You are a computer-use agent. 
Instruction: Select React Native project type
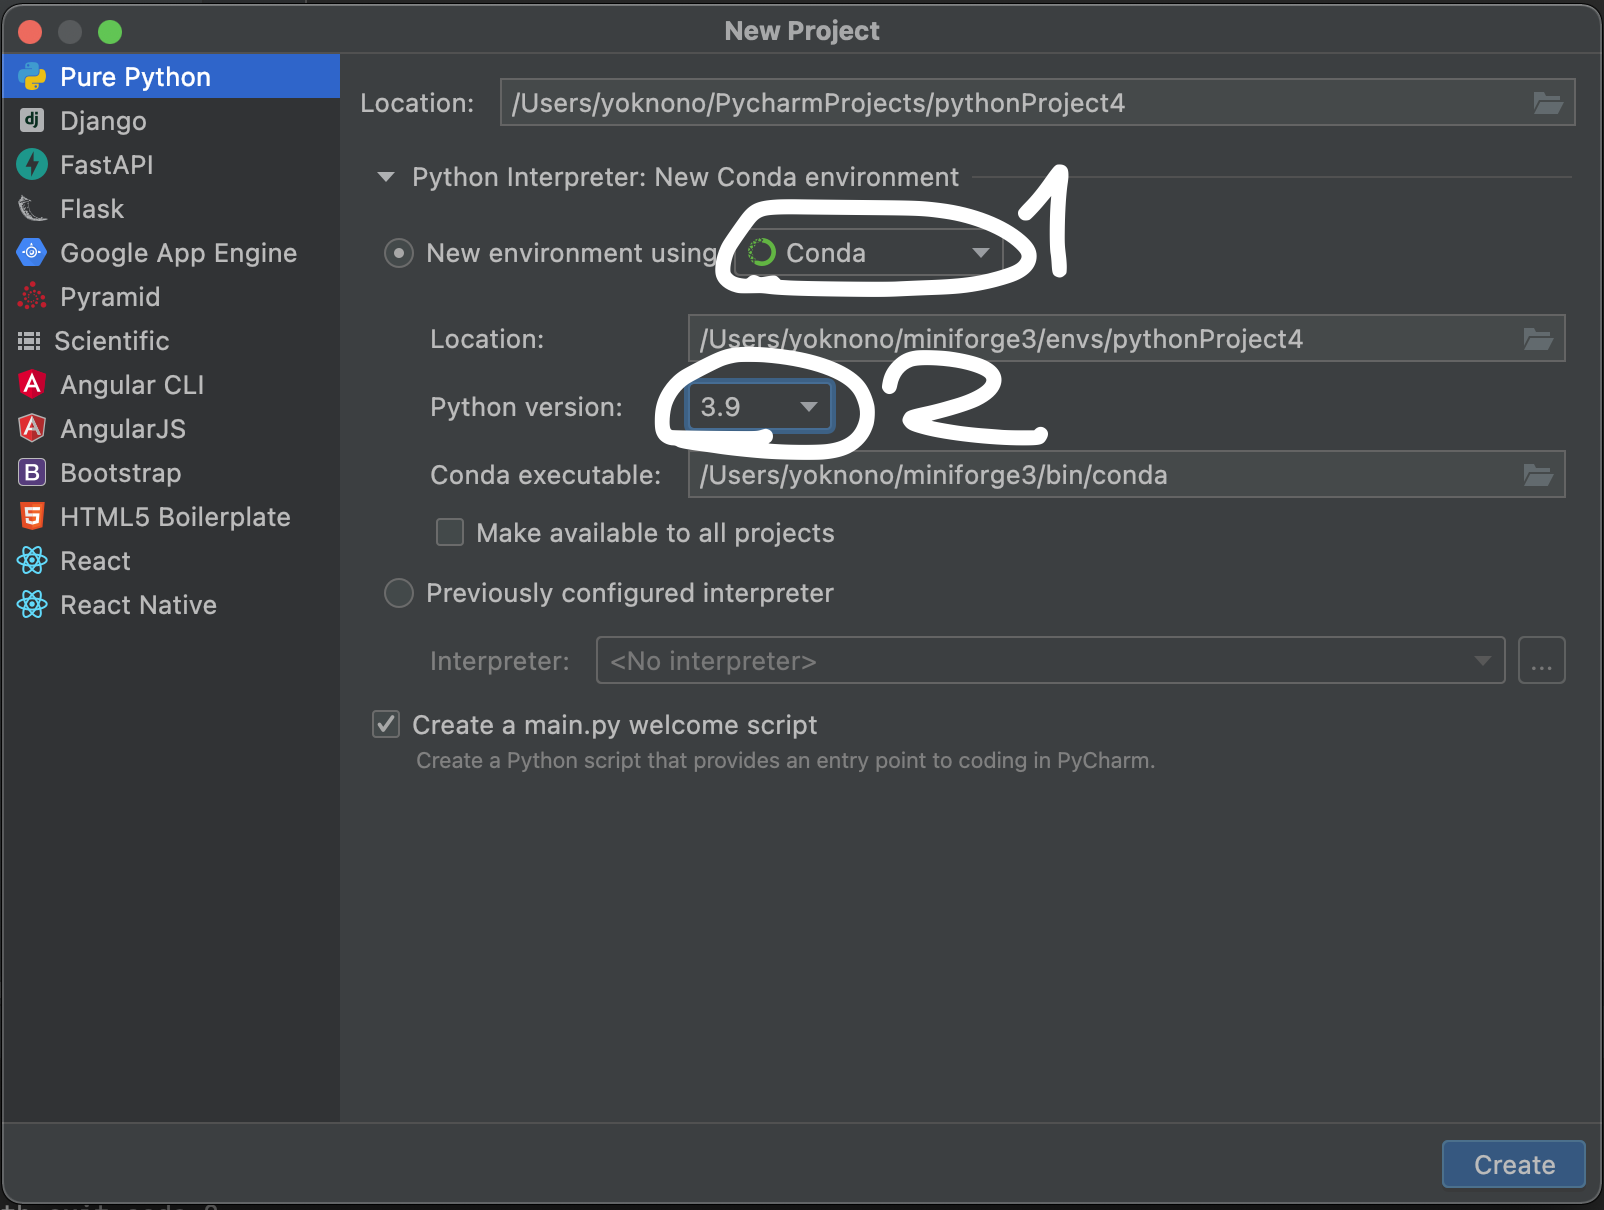tap(171, 605)
